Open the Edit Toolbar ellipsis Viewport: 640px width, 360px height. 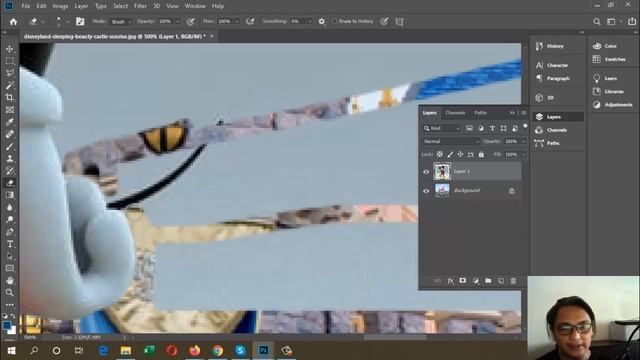pyautogui.click(x=10, y=304)
